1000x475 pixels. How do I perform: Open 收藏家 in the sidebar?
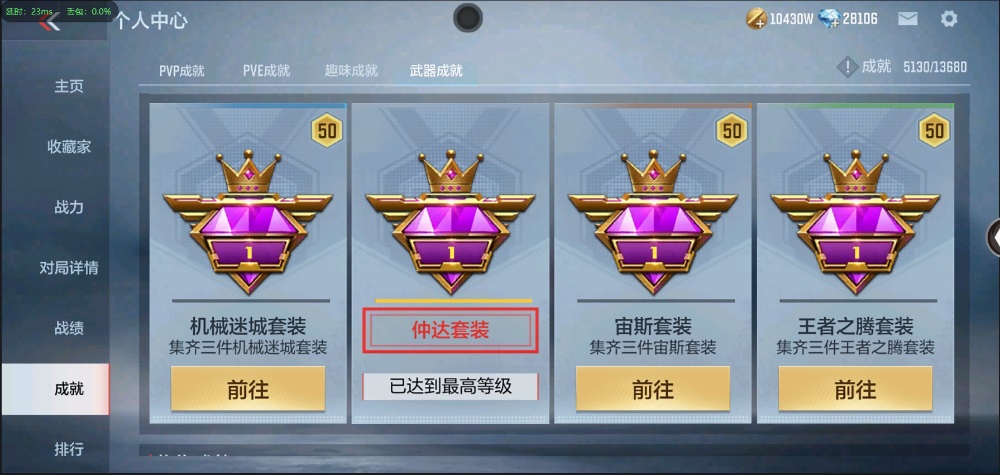[69, 147]
